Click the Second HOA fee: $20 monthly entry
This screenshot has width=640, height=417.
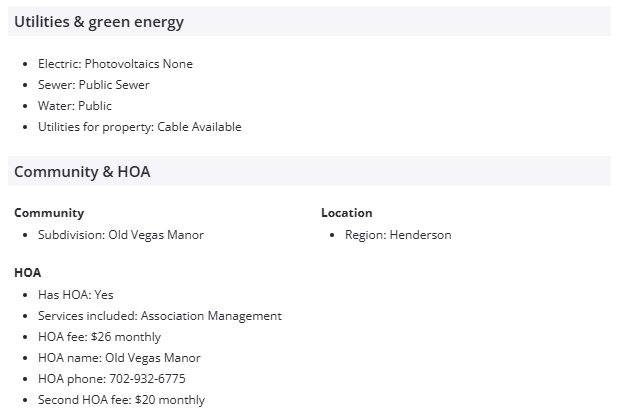(121, 400)
